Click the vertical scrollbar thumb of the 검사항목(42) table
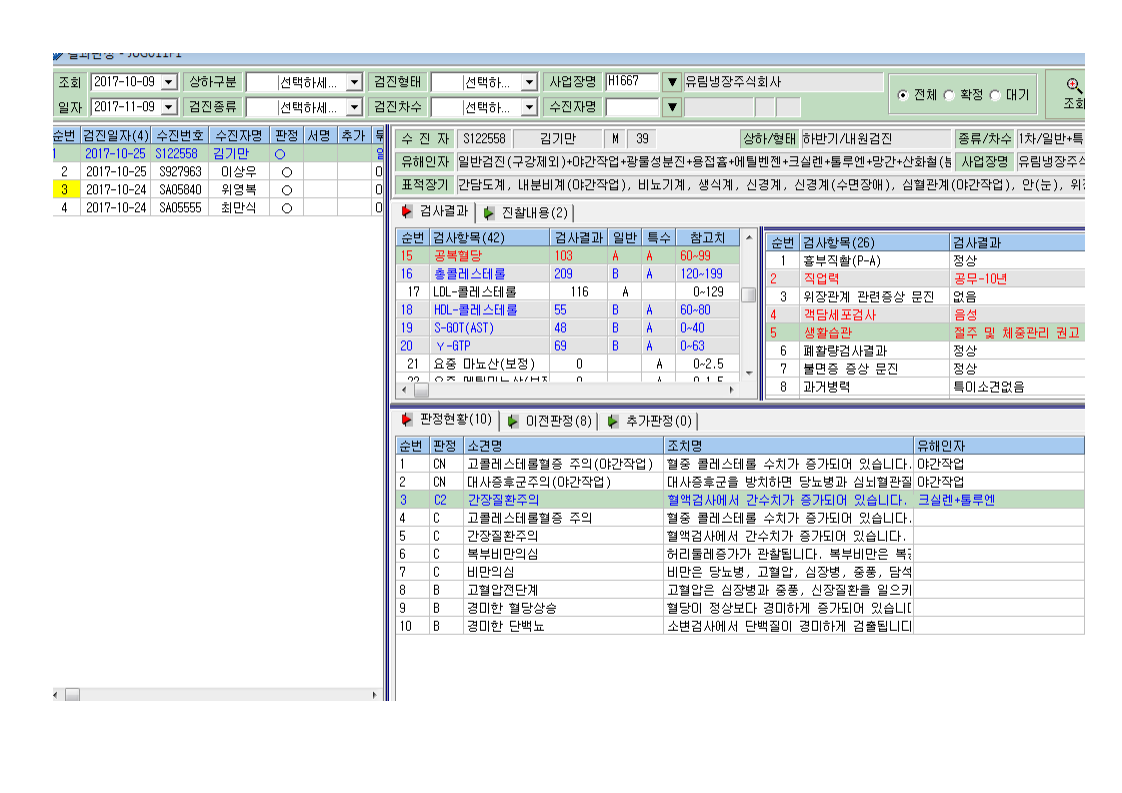This screenshot has width=1122, height=793. coord(748,295)
